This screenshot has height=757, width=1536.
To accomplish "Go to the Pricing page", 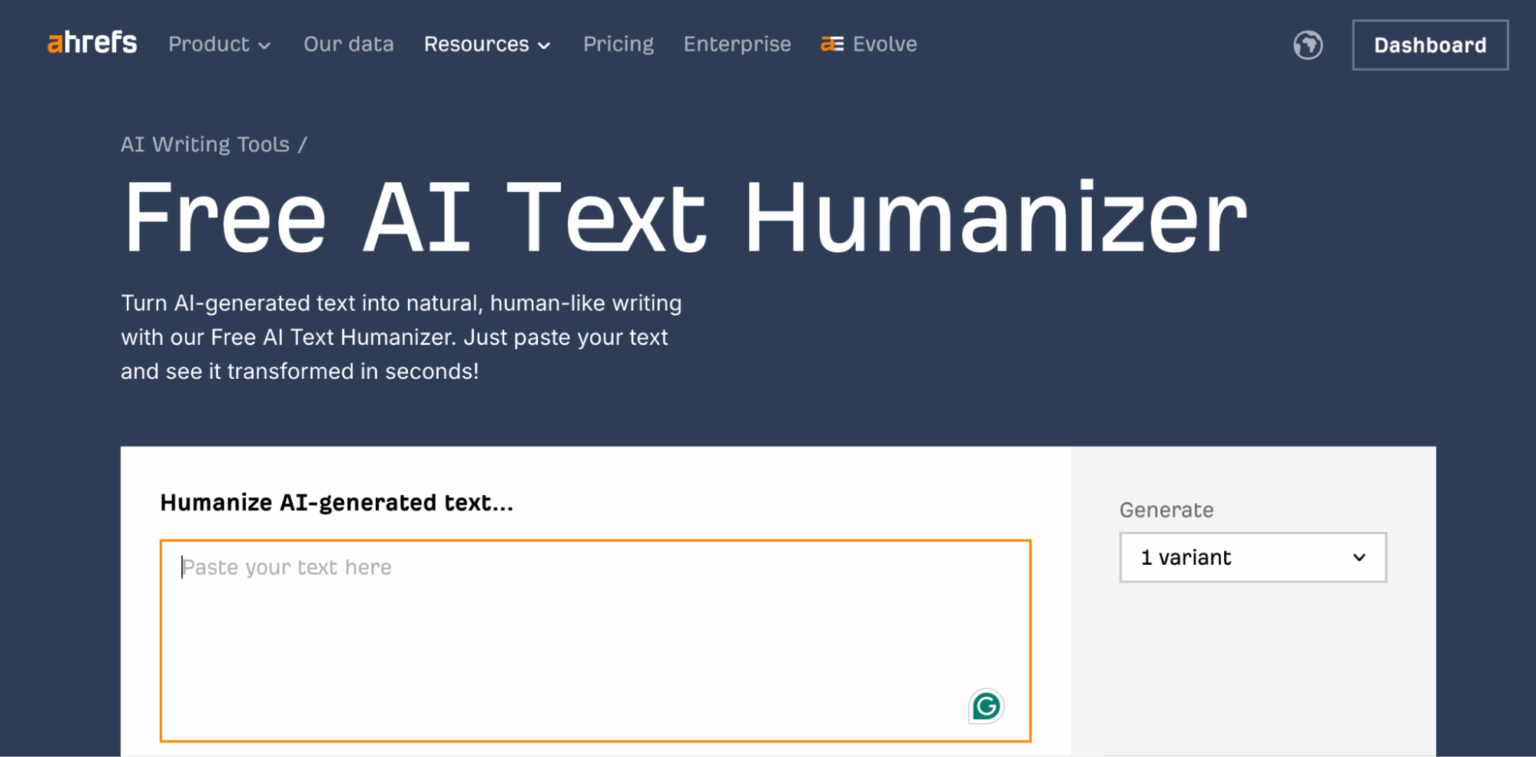I will (618, 44).
